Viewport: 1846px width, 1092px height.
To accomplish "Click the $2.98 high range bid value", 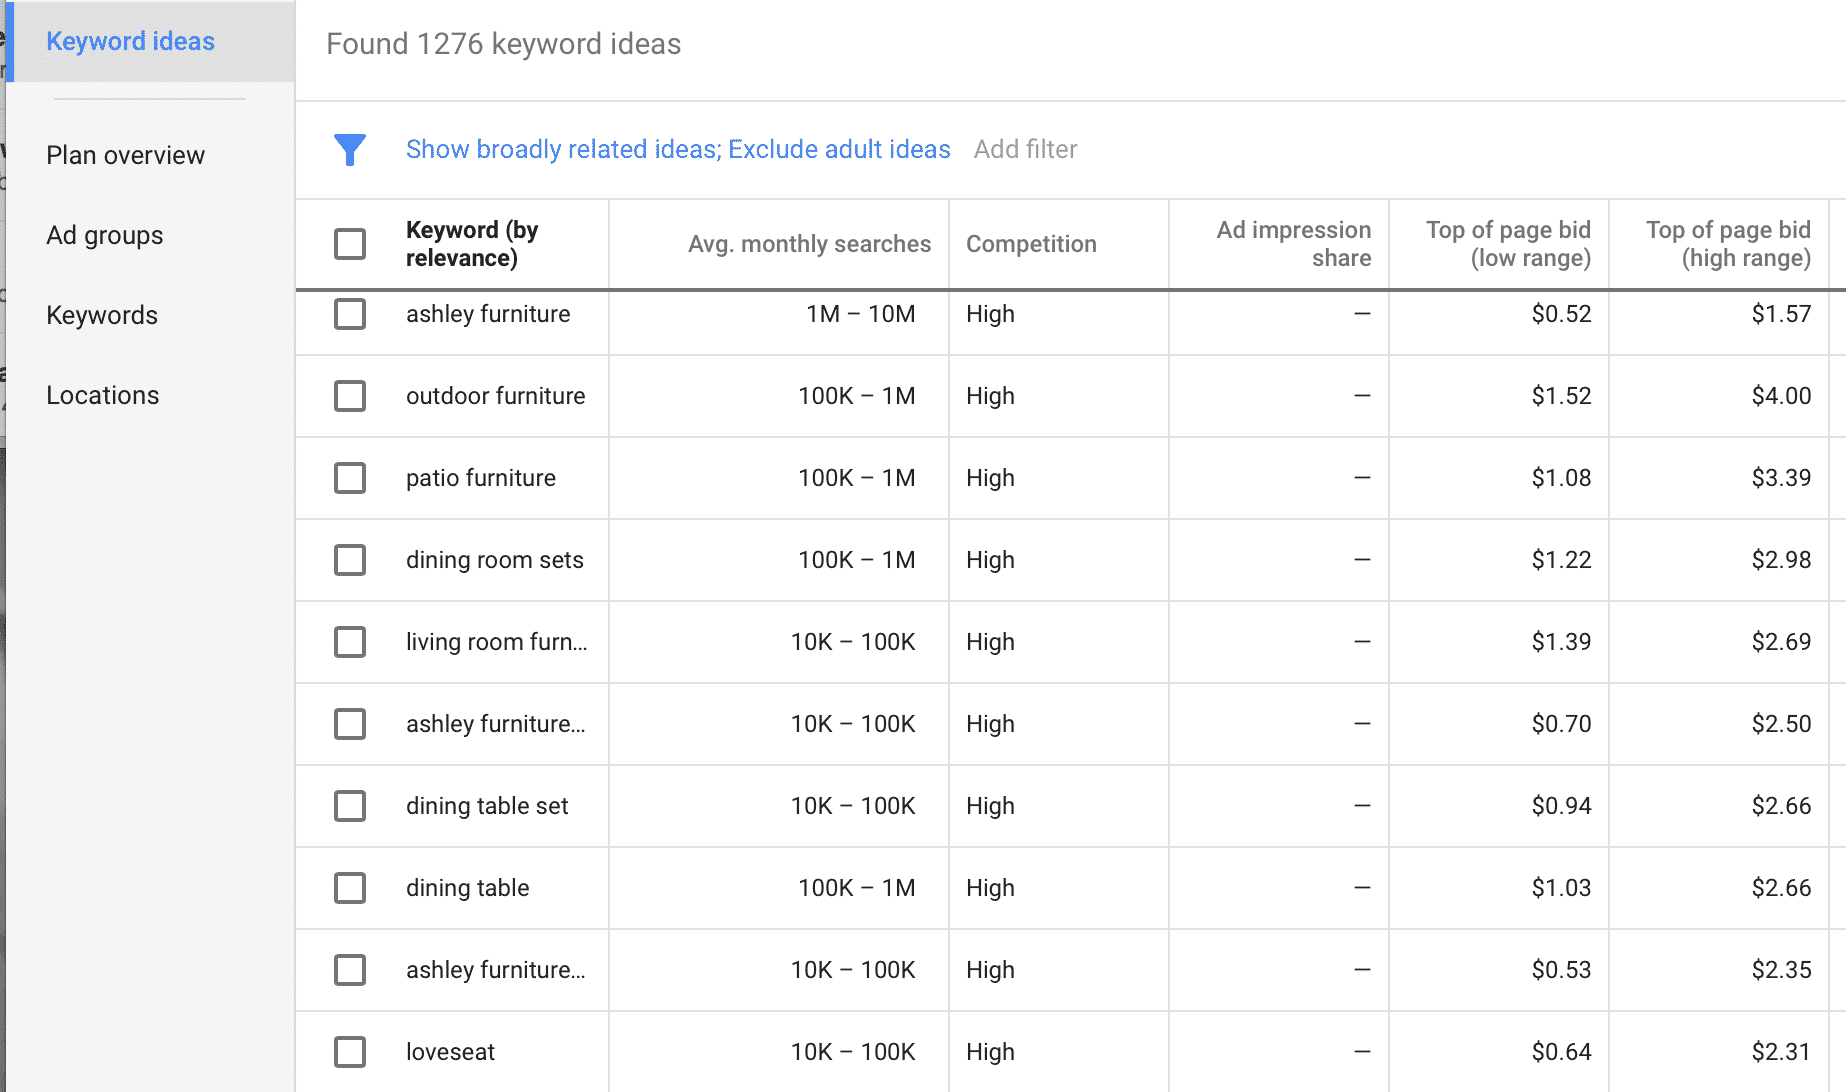I will click(1781, 560).
